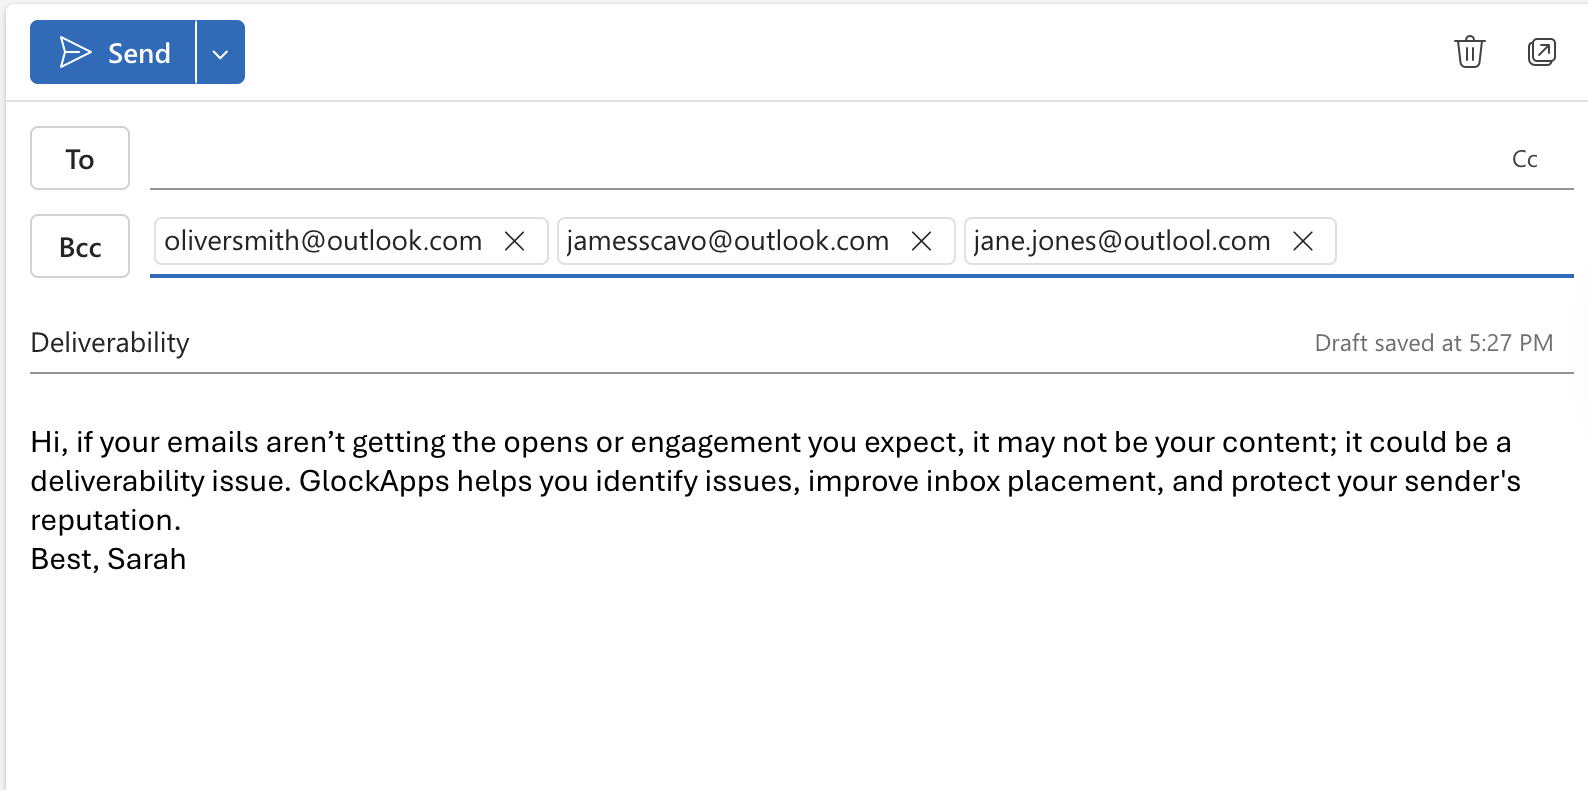Open the address book via To button
This screenshot has width=1588, height=790.
[80, 159]
